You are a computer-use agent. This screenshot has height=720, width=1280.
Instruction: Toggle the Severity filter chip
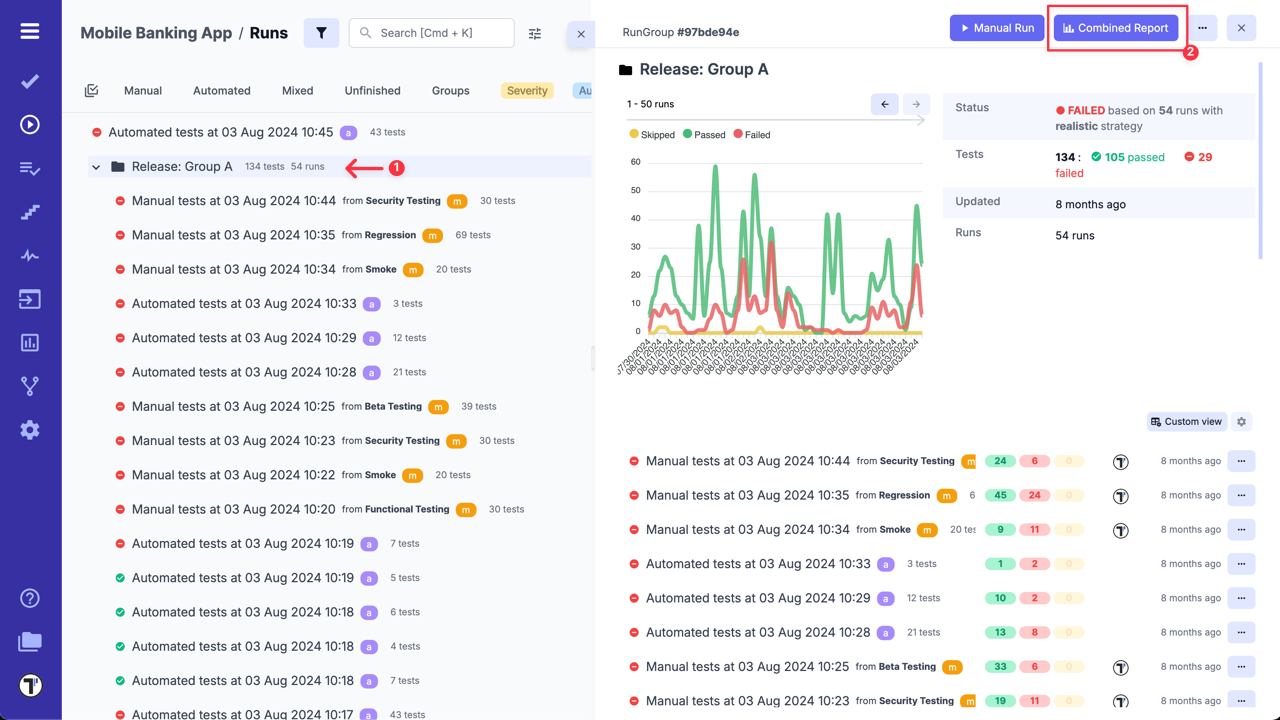click(x=527, y=90)
